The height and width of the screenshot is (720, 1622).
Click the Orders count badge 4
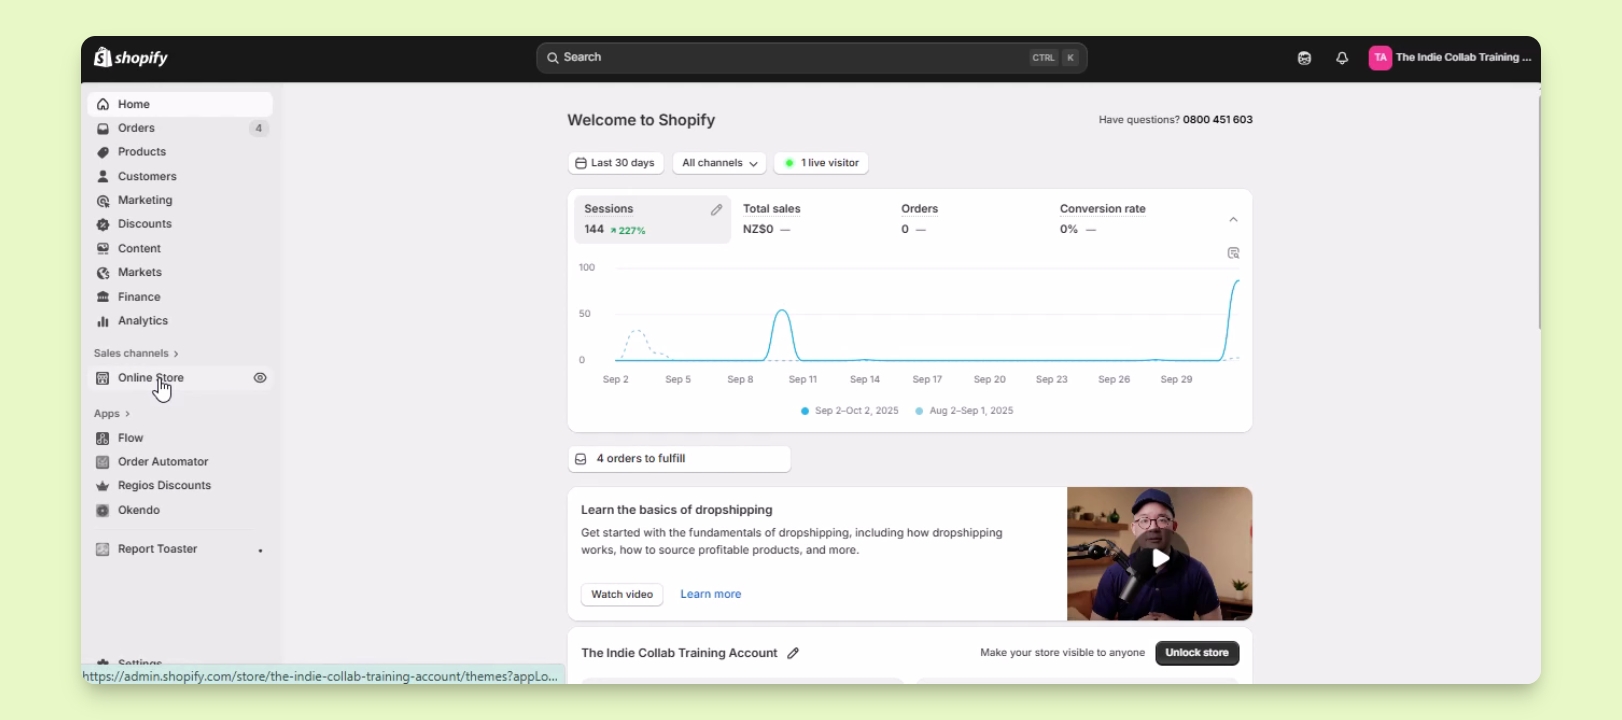259,128
